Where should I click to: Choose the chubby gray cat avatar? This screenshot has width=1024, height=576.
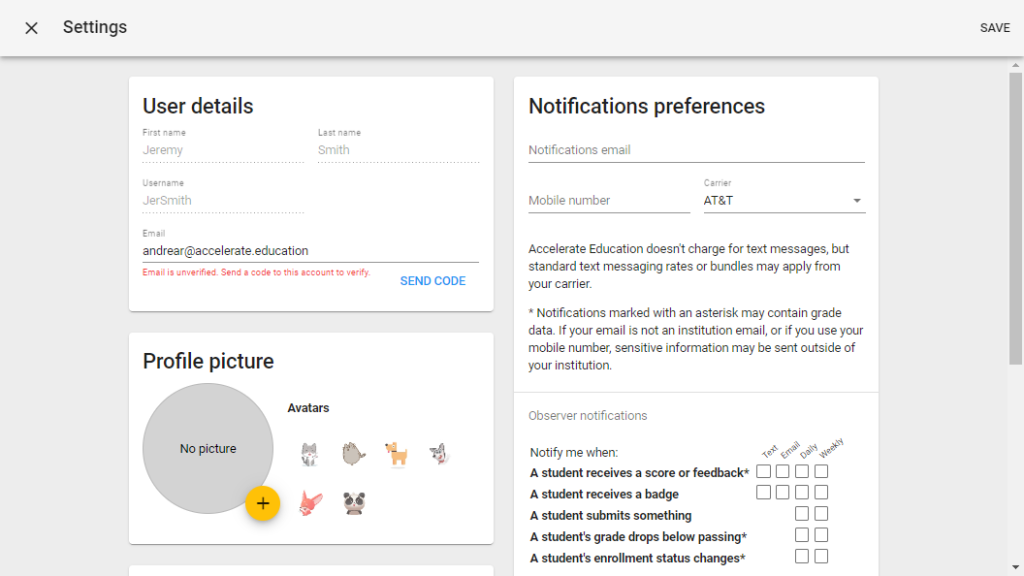click(x=353, y=454)
